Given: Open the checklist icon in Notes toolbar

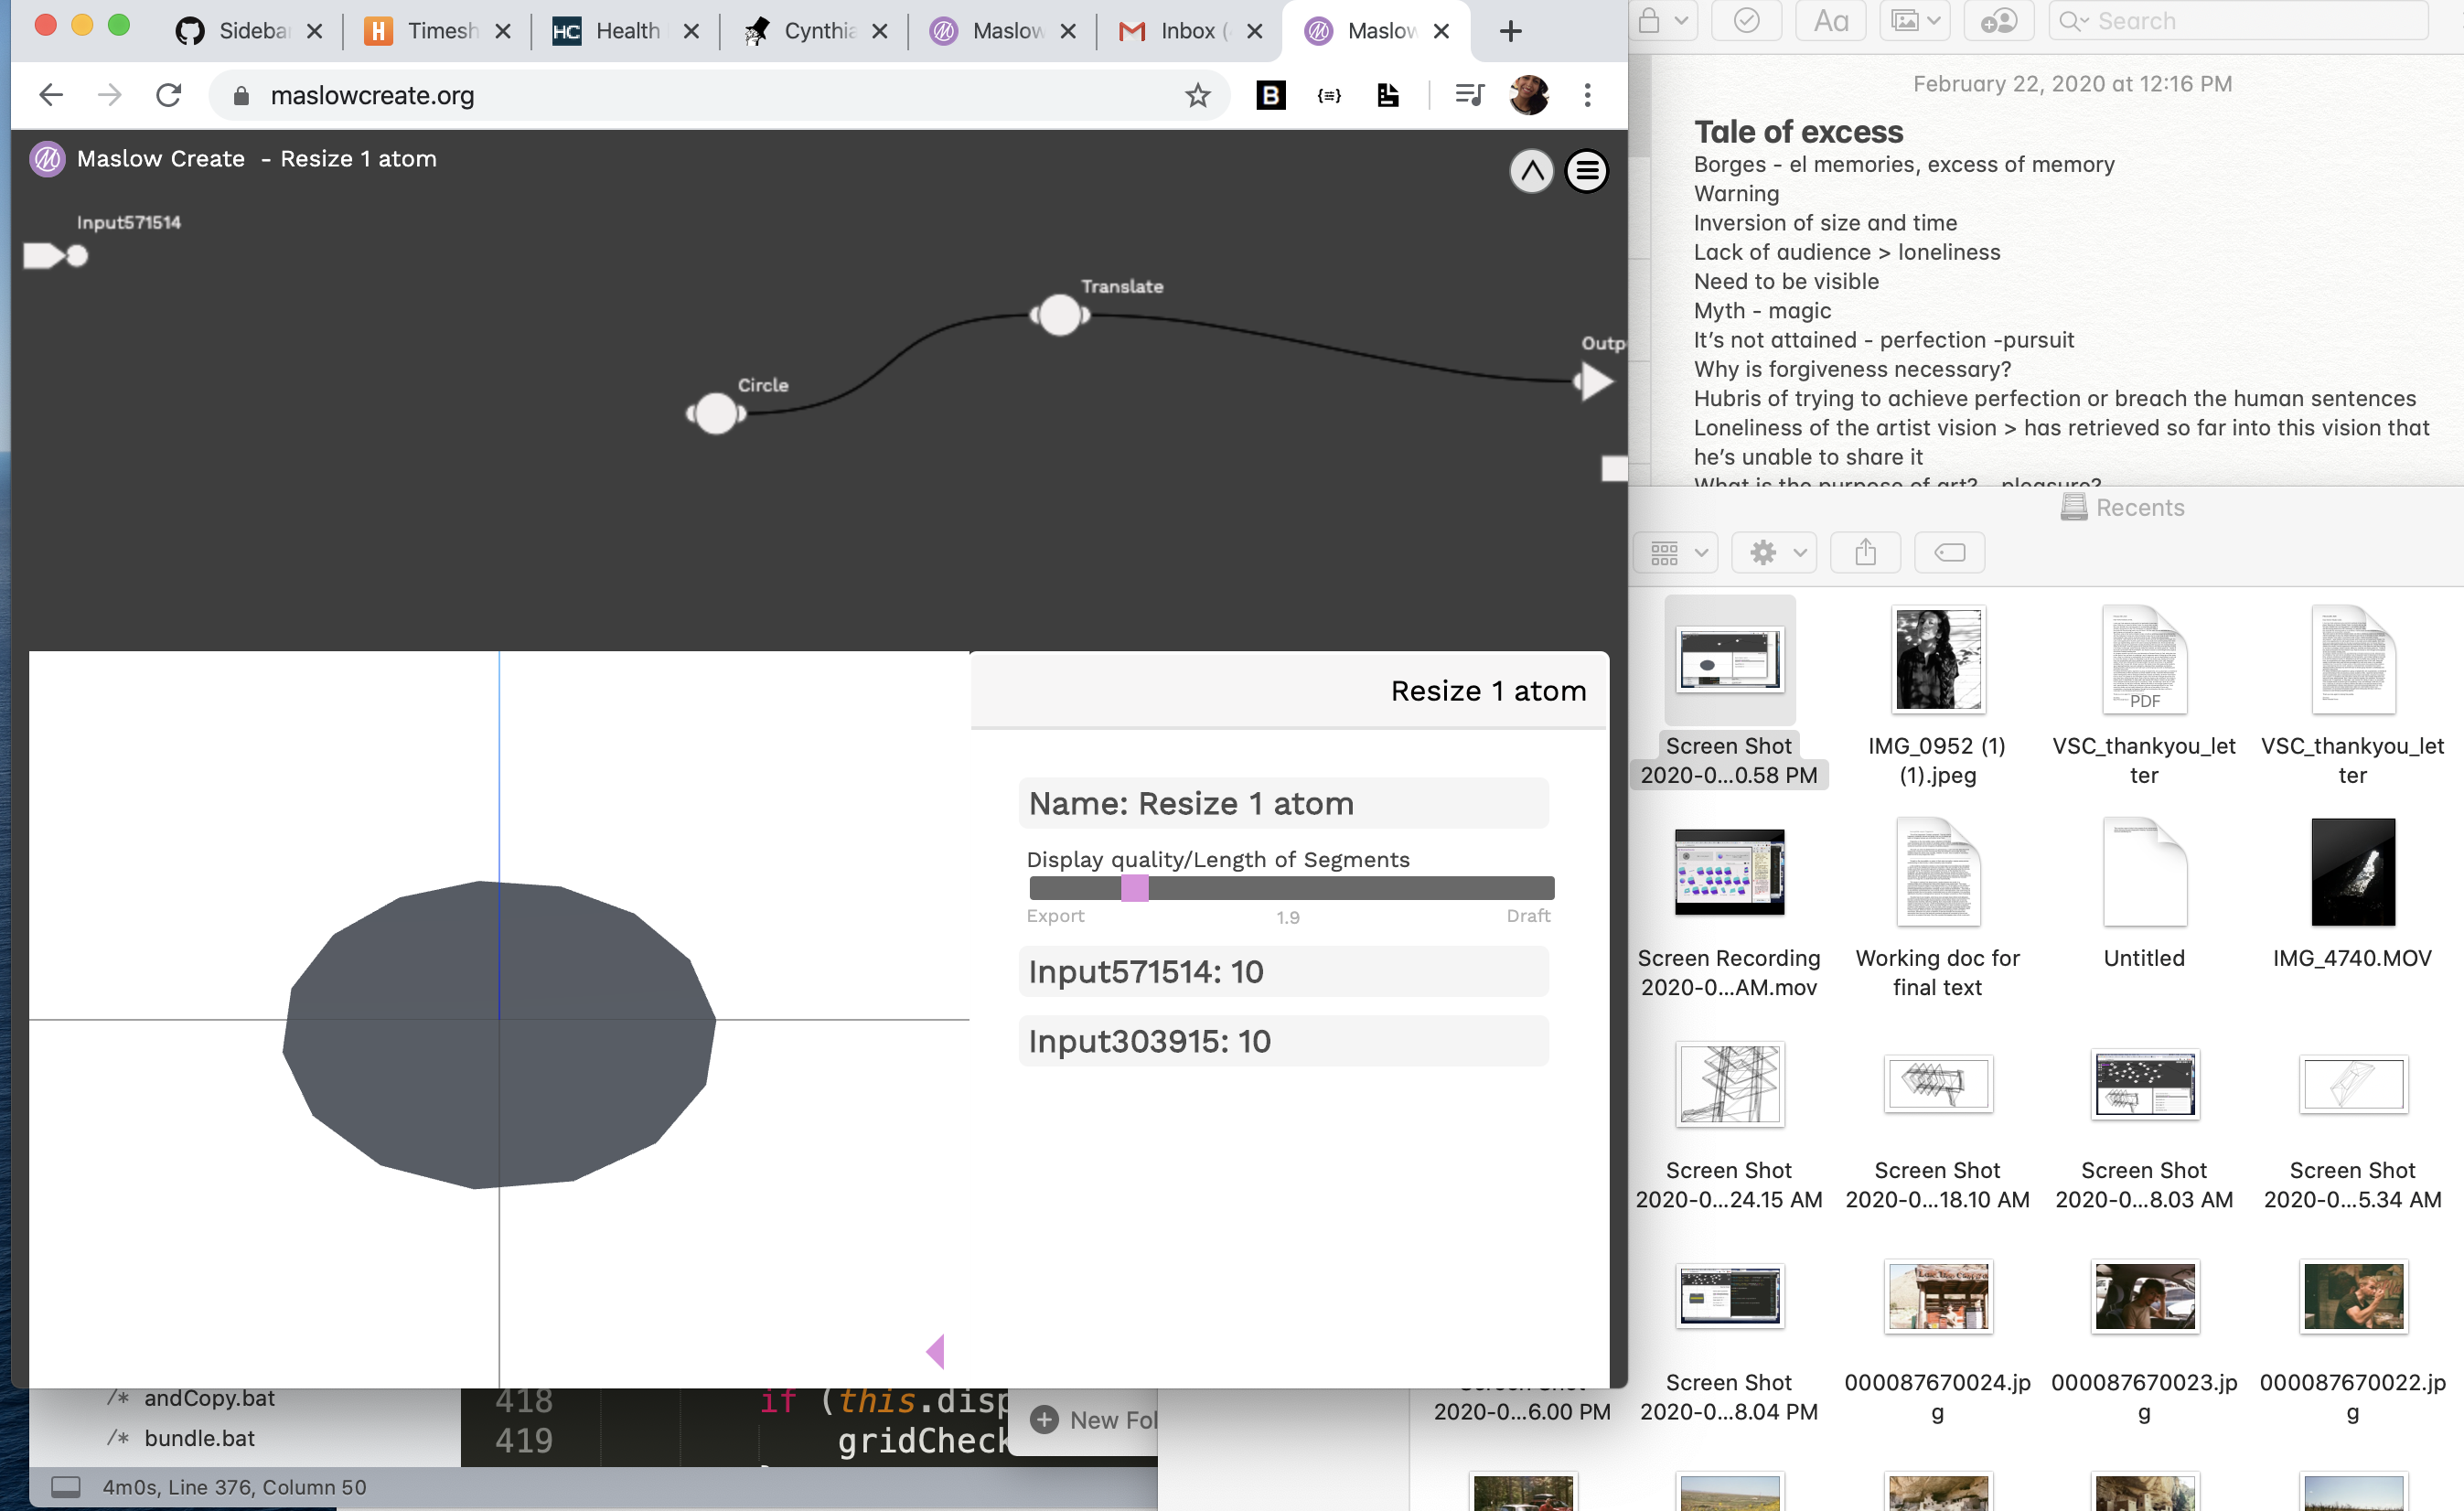Looking at the screenshot, I should [1746, 20].
